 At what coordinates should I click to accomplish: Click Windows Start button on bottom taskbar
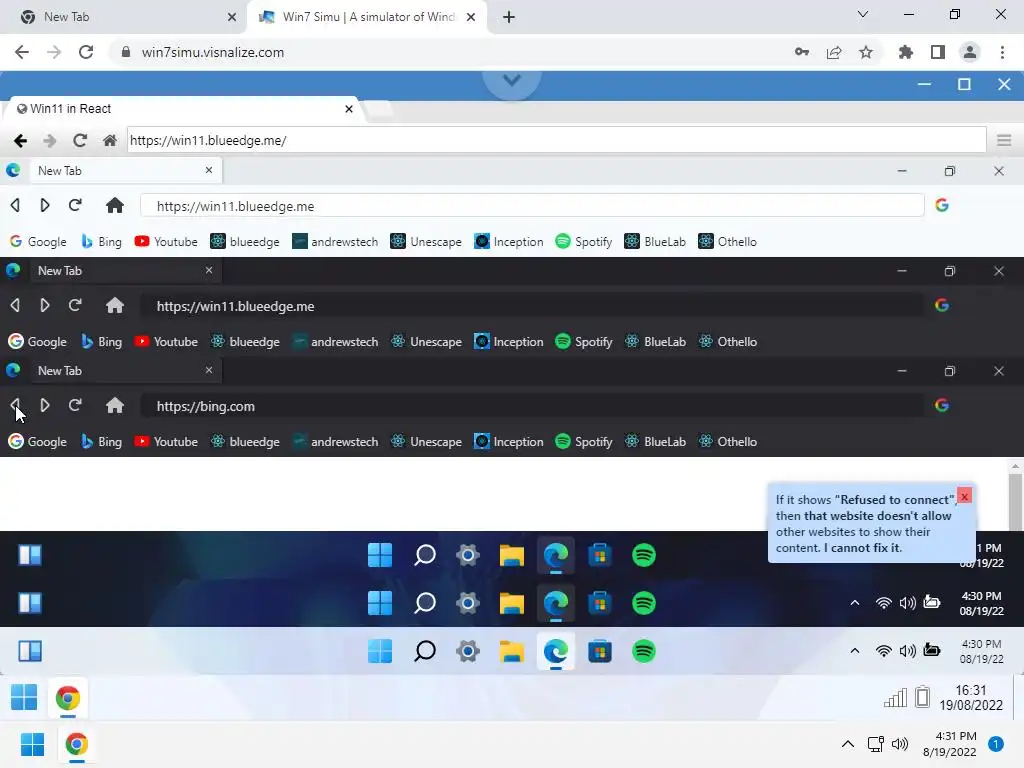(x=32, y=744)
